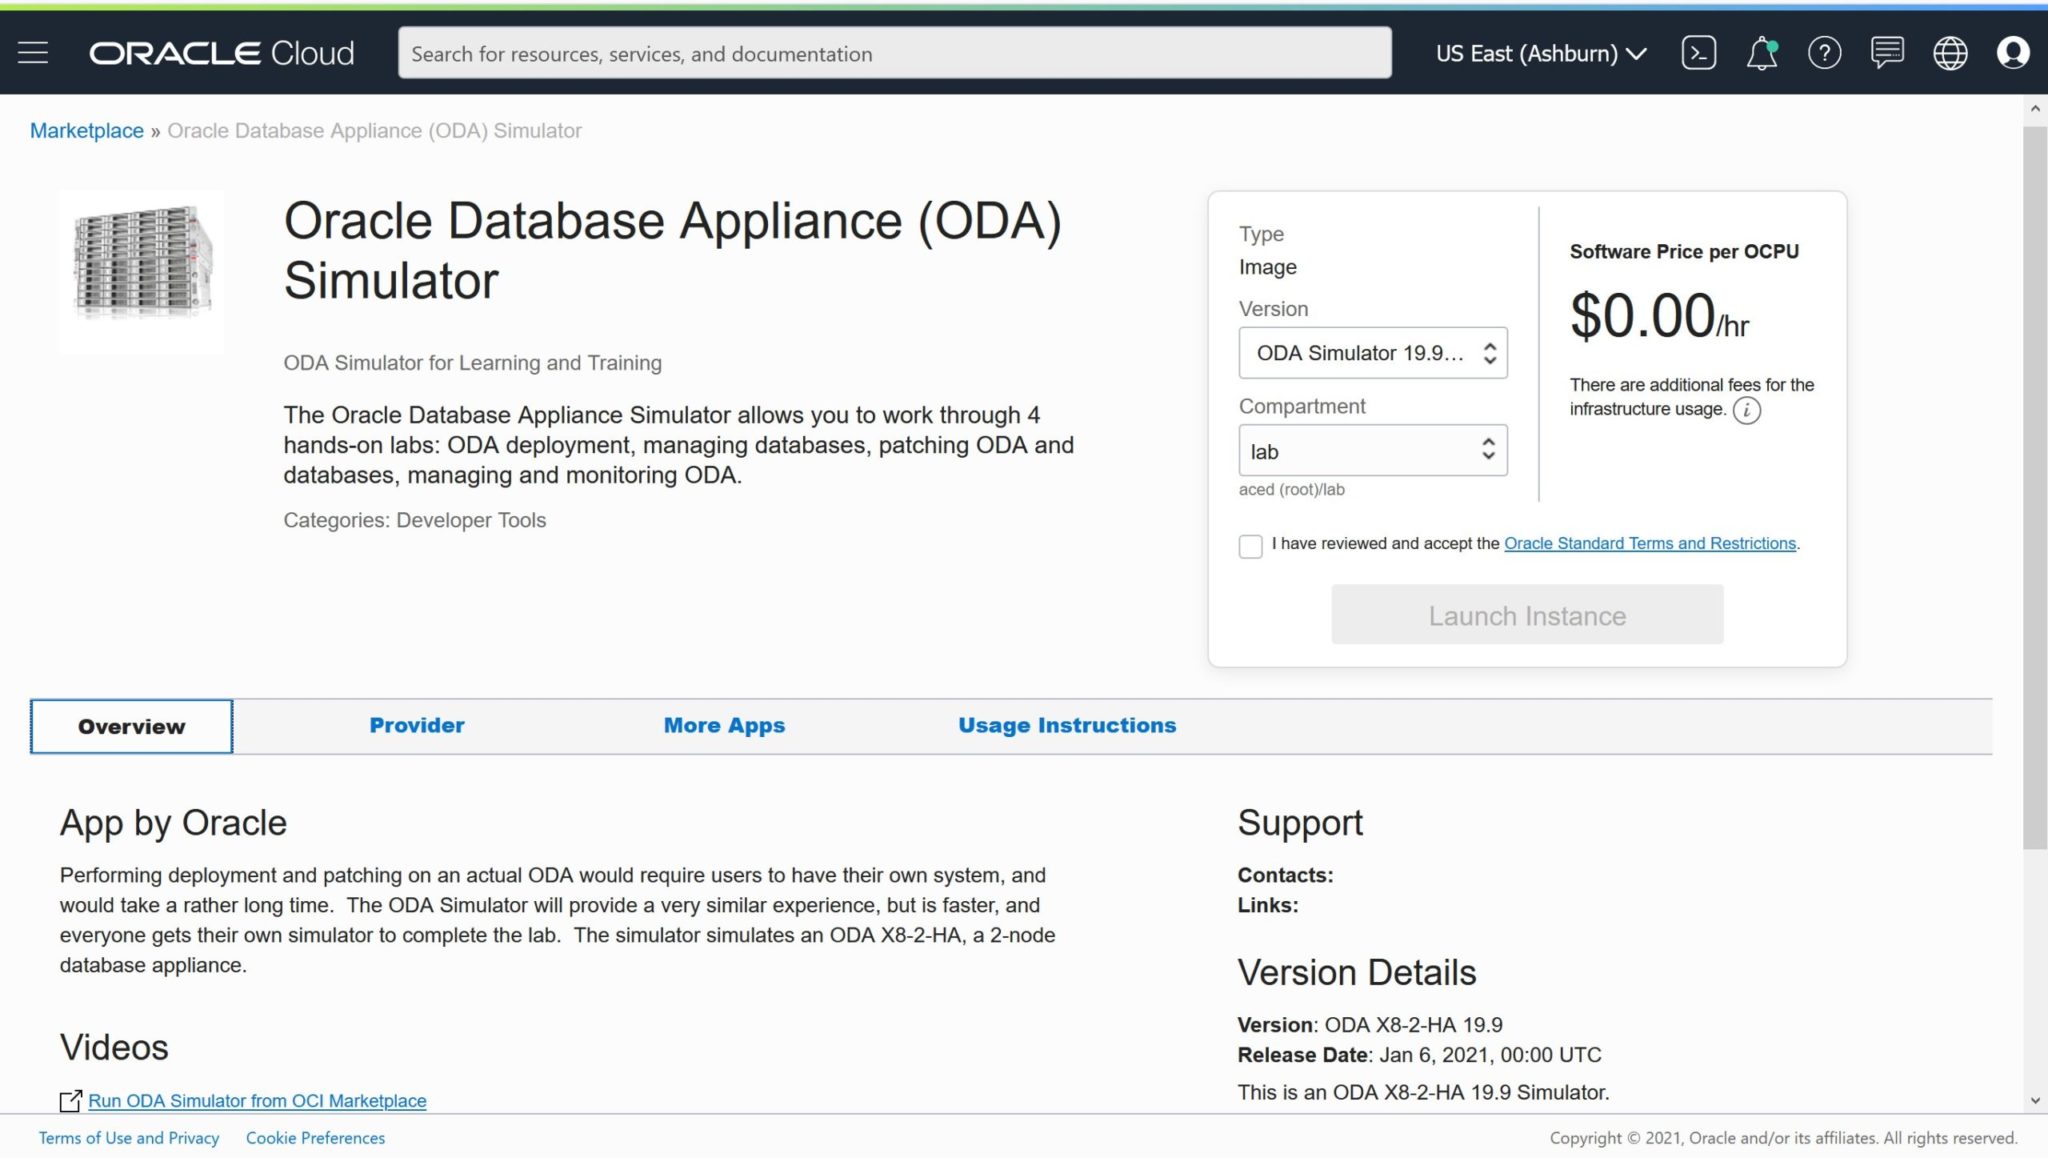Switch to the Usage Instructions tab
The image size is (2048, 1158).
pos(1067,725)
